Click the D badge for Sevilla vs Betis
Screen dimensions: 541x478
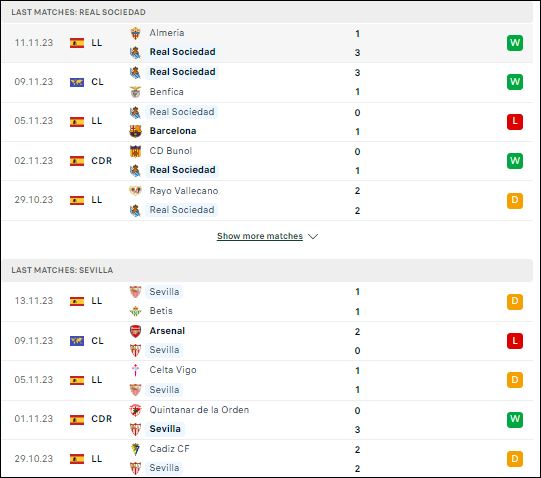[515, 301]
